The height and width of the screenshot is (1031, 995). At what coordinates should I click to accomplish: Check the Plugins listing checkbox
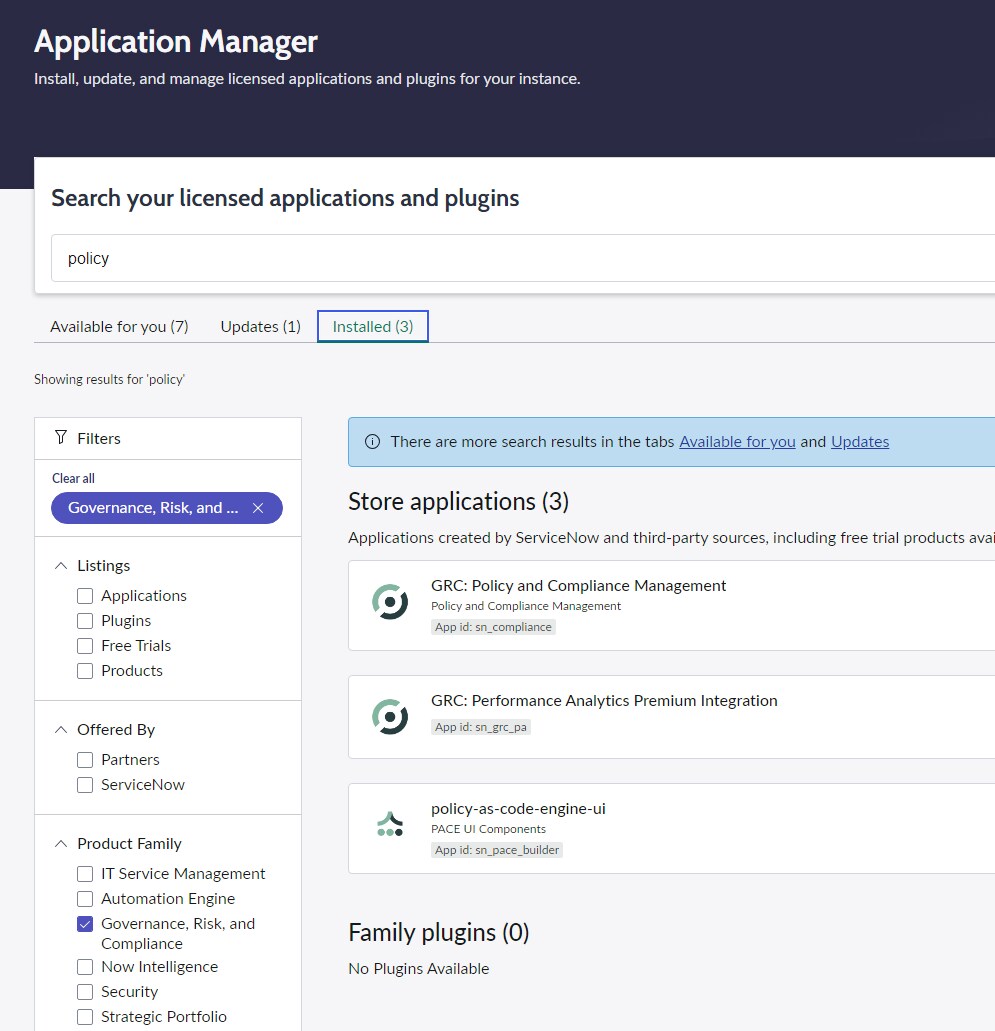(85, 621)
